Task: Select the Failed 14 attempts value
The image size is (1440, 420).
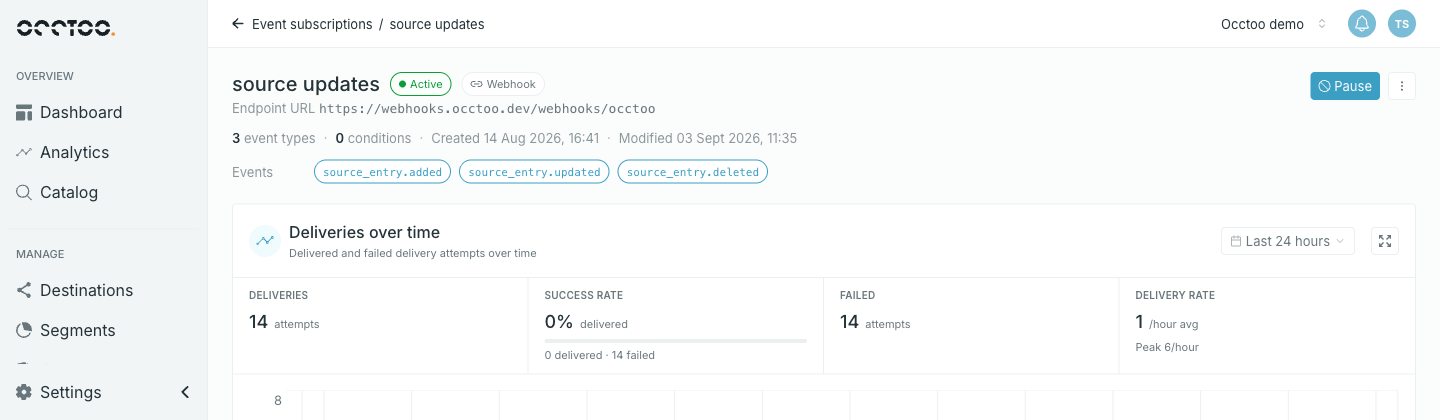Action: point(875,322)
